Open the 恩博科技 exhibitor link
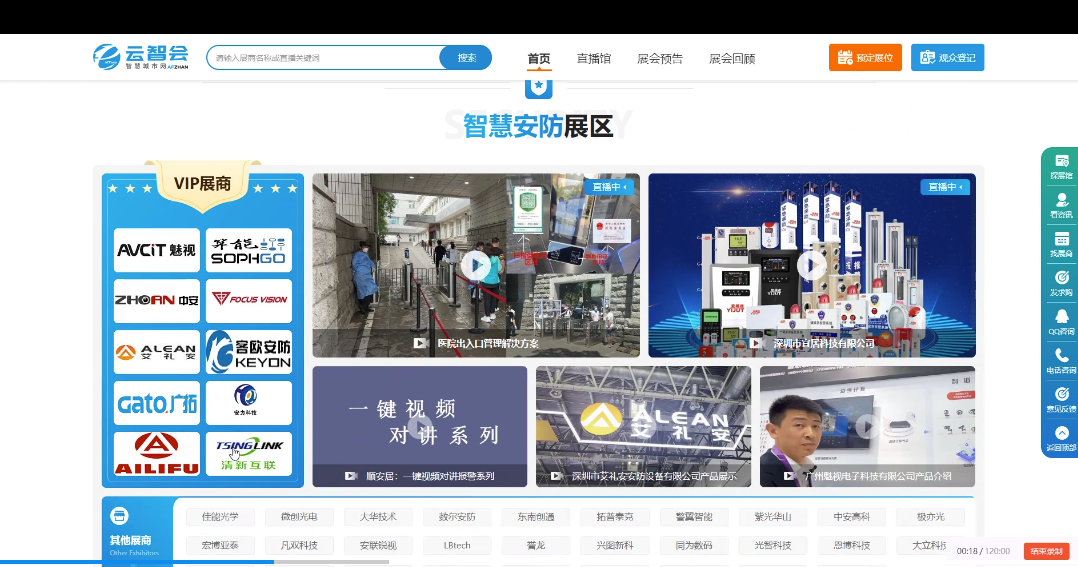1078x567 pixels. click(851, 546)
